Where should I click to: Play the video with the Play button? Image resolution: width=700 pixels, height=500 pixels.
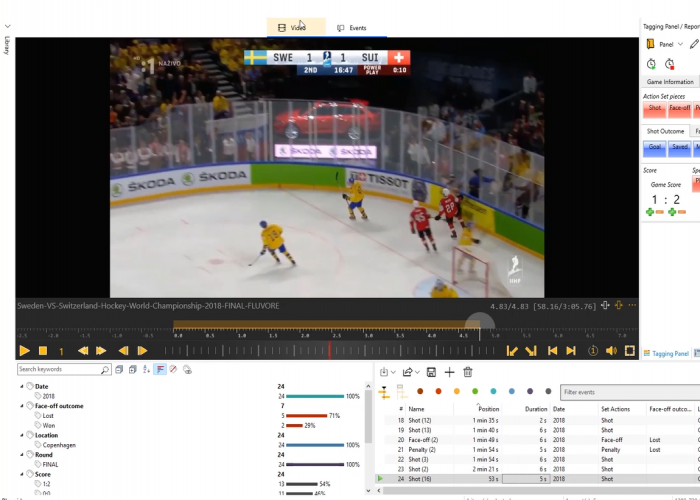tap(25, 351)
